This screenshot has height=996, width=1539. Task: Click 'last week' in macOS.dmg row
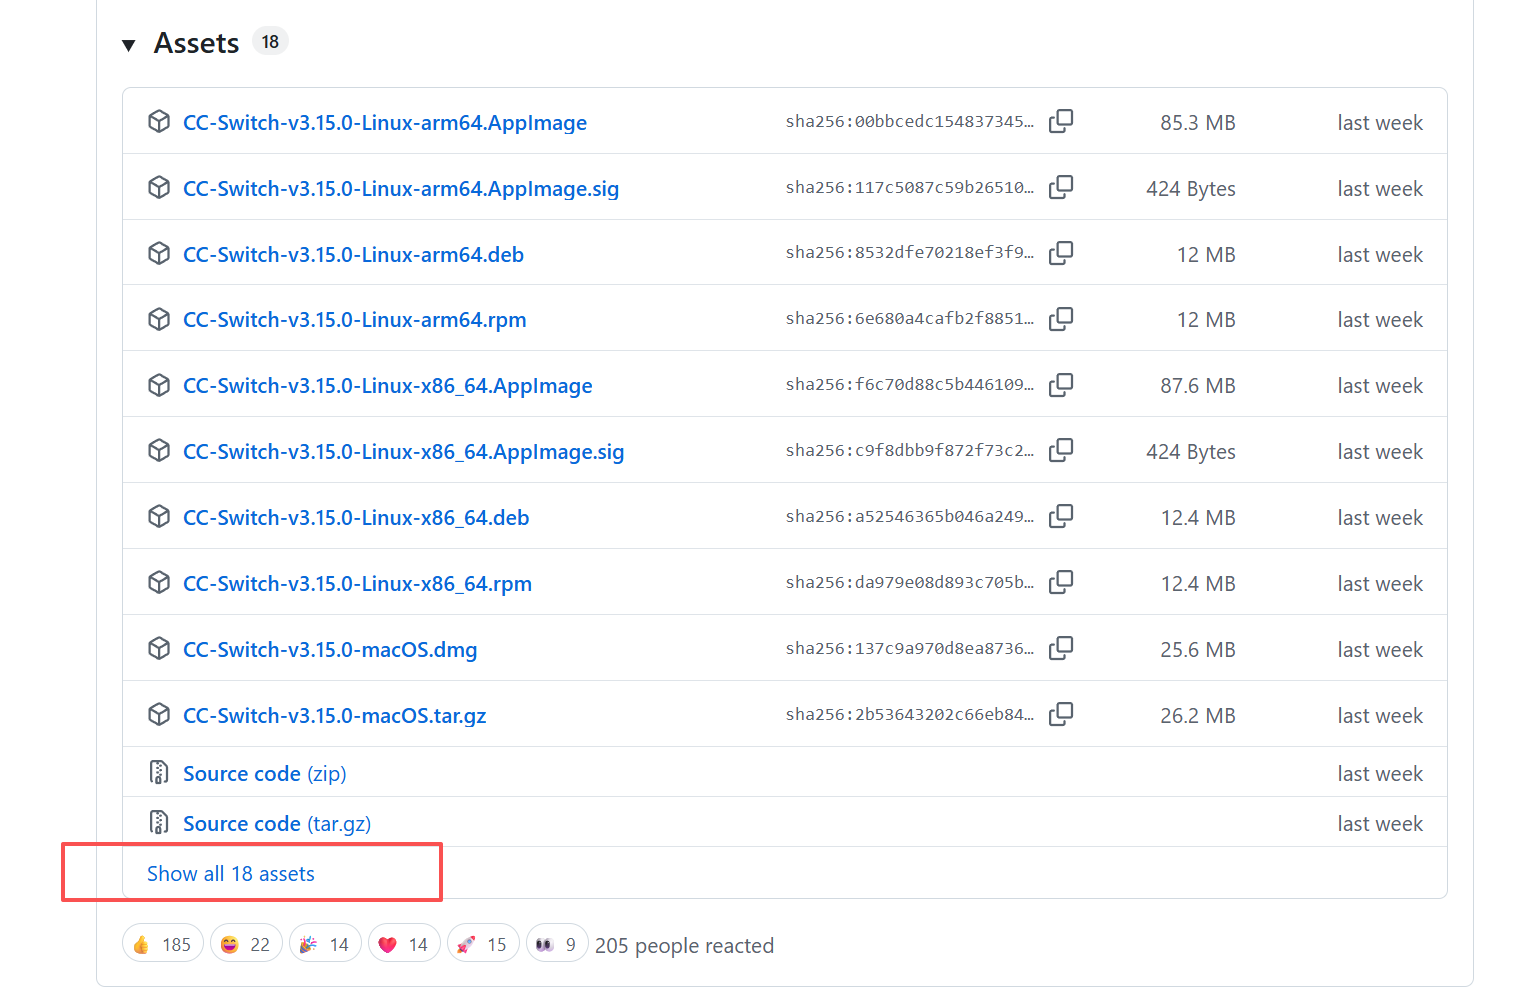1380,650
